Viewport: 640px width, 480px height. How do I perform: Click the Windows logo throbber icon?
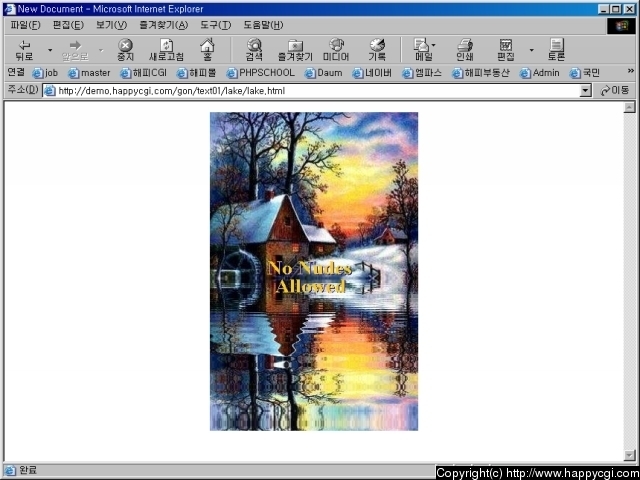tap(621, 26)
